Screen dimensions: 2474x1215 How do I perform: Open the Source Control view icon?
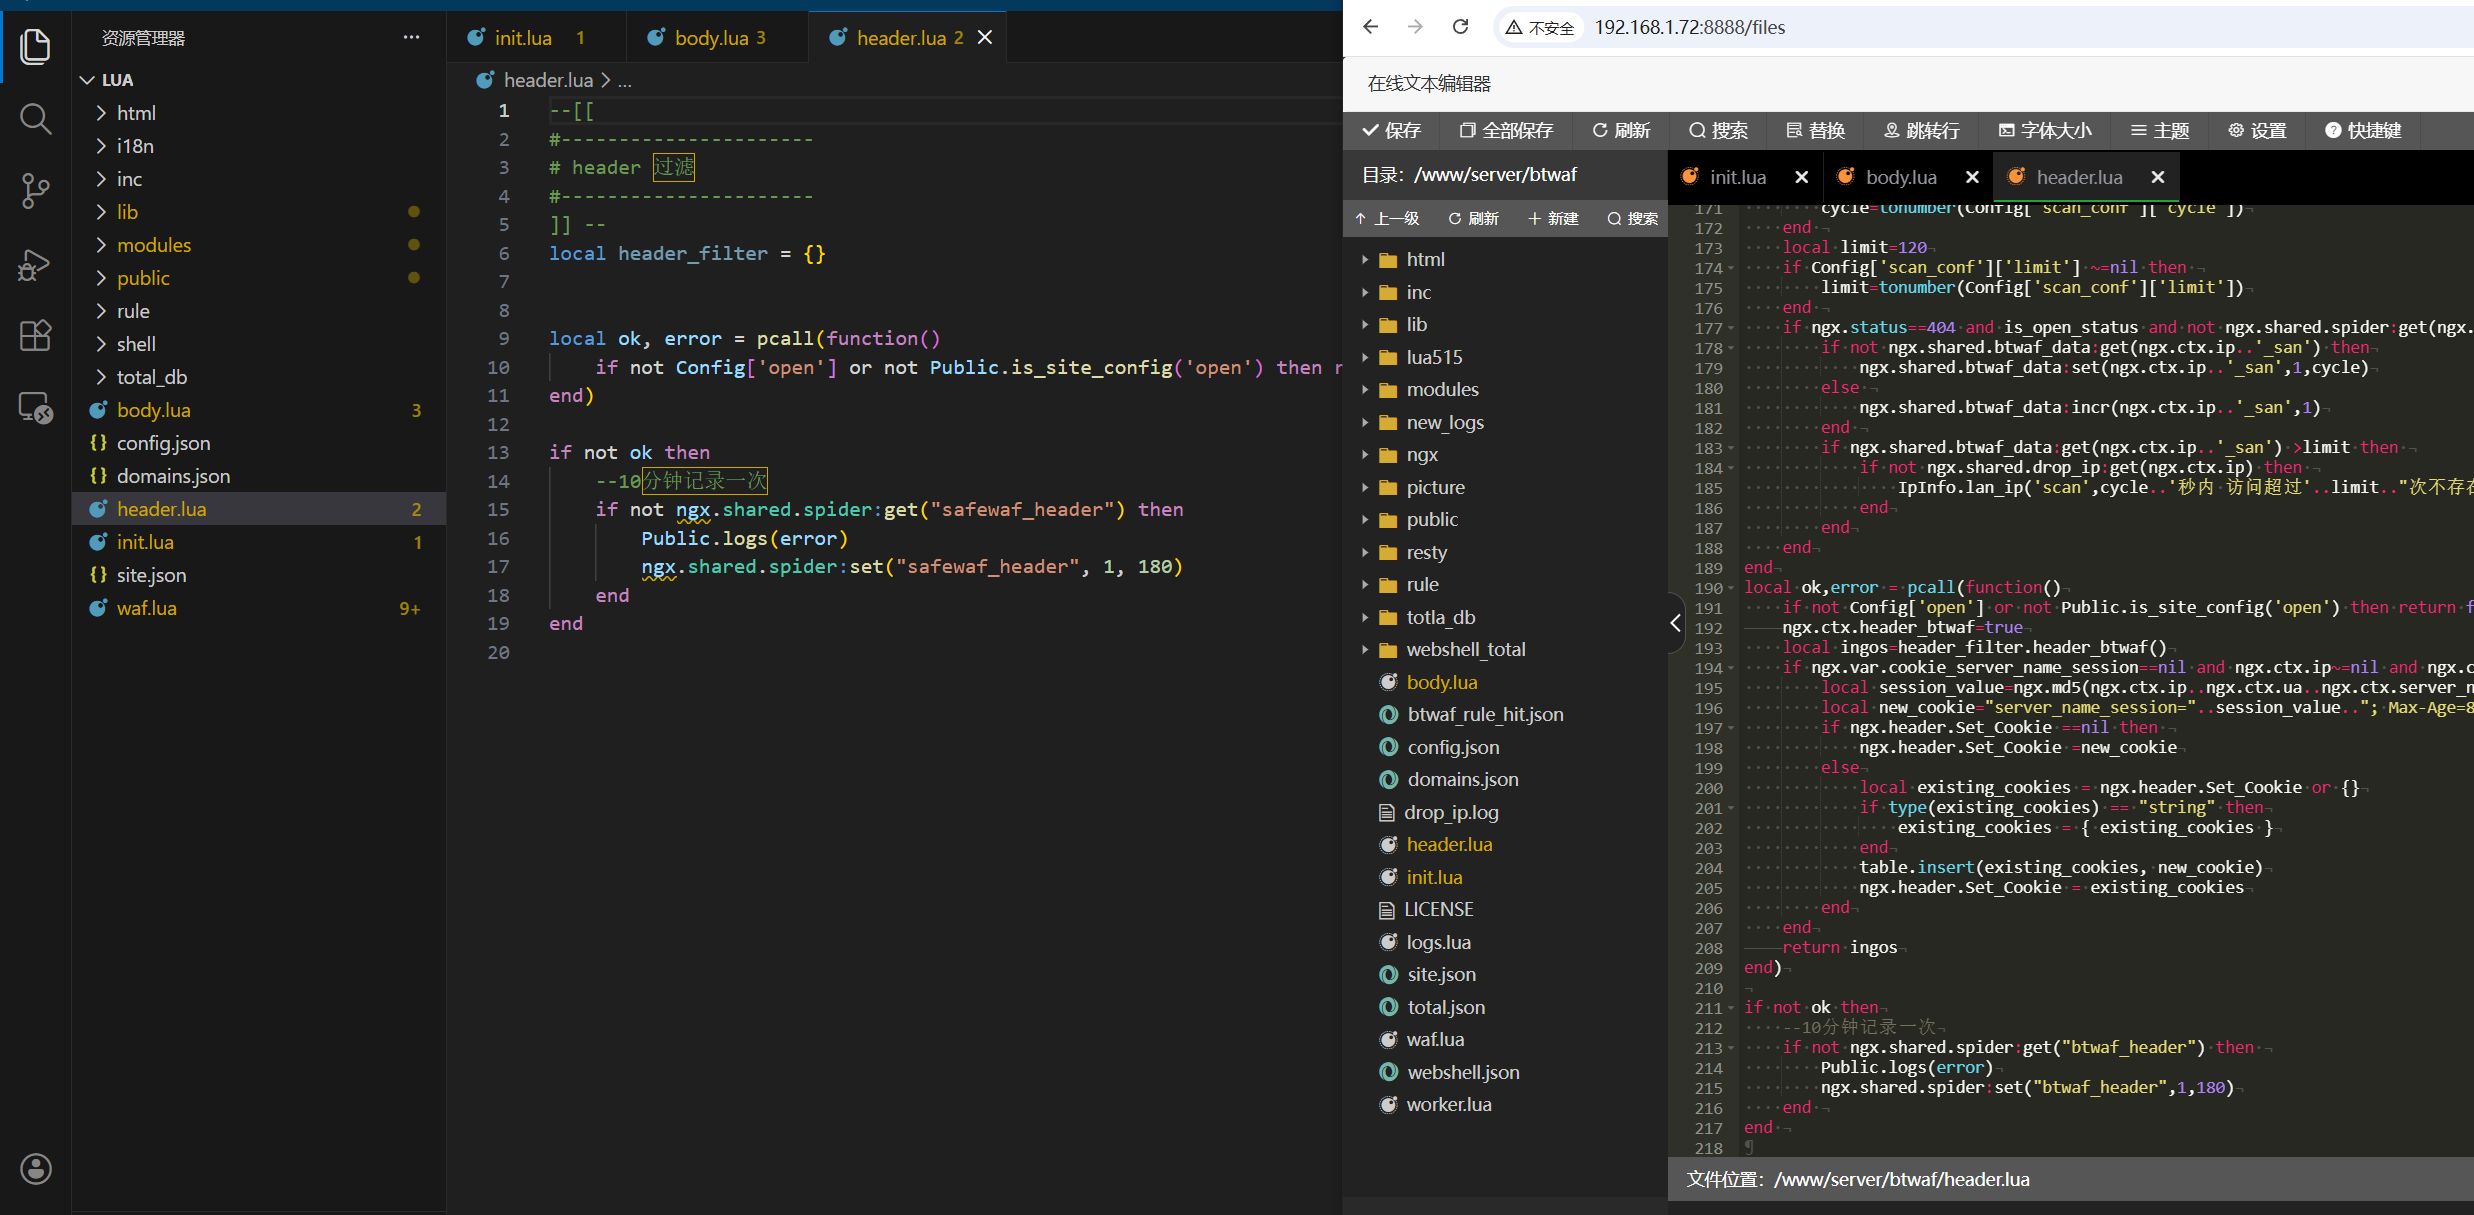[35, 190]
